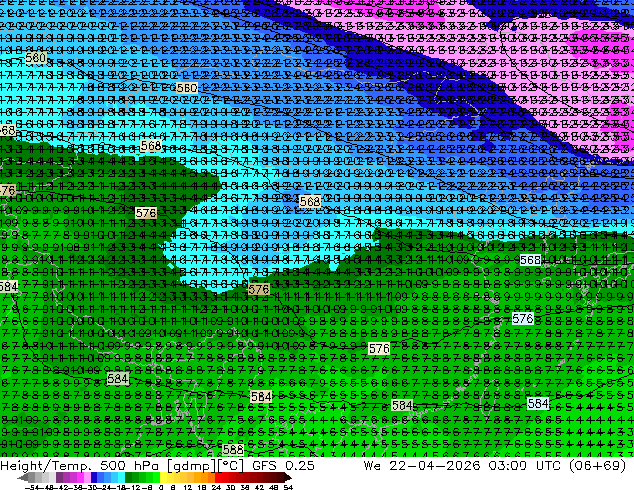Click the 588 height contour label

(x=233, y=449)
